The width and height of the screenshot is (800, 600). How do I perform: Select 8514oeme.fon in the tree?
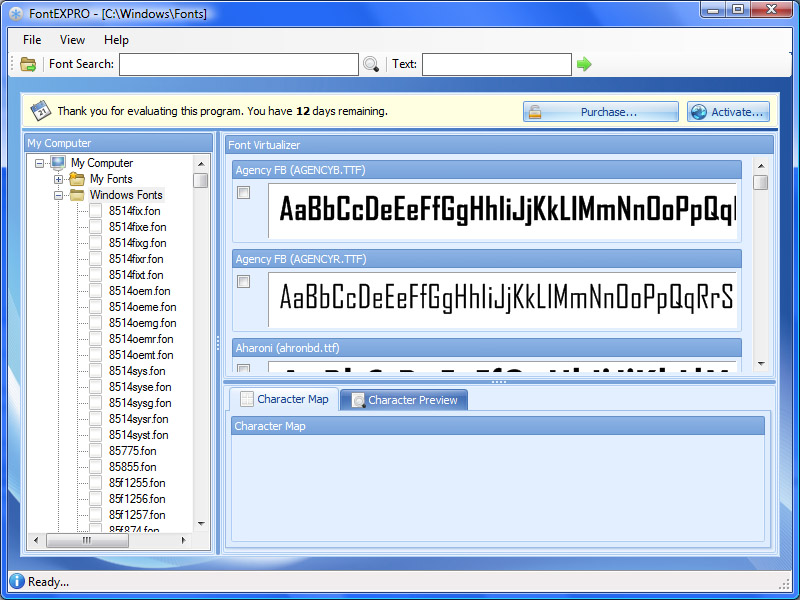pos(142,307)
